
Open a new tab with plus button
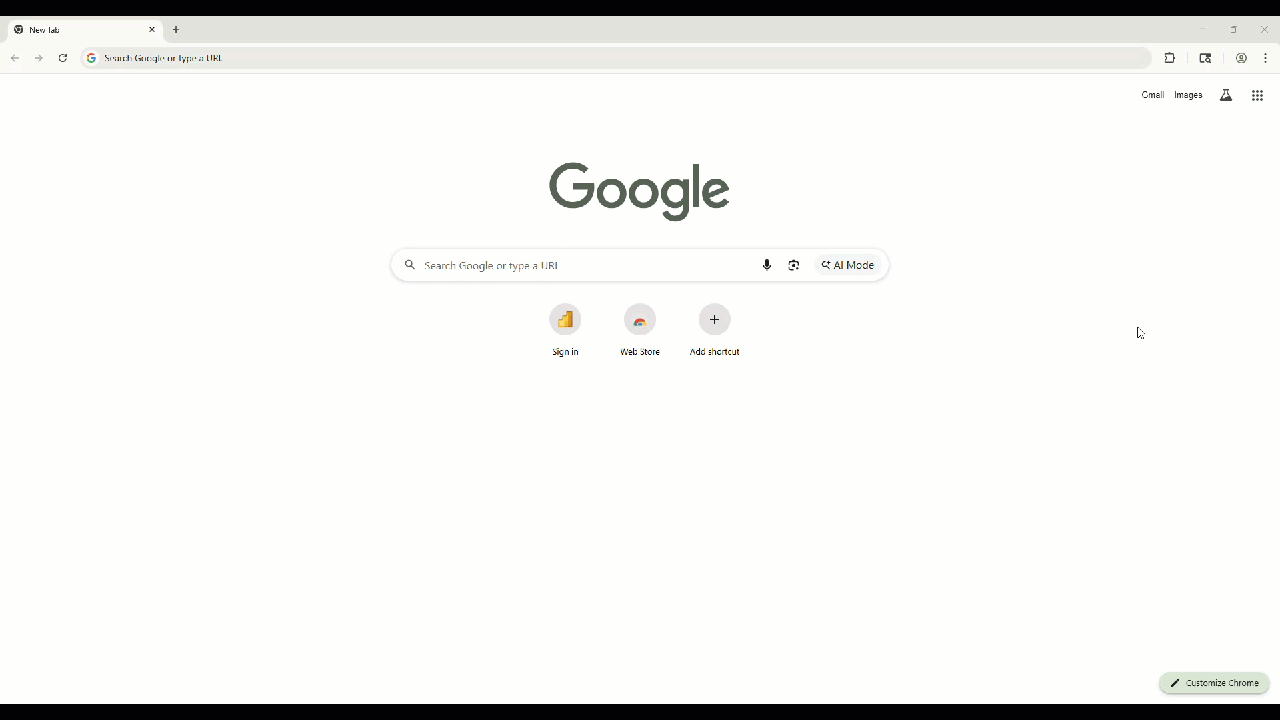pyautogui.click(x=176, y=30)
